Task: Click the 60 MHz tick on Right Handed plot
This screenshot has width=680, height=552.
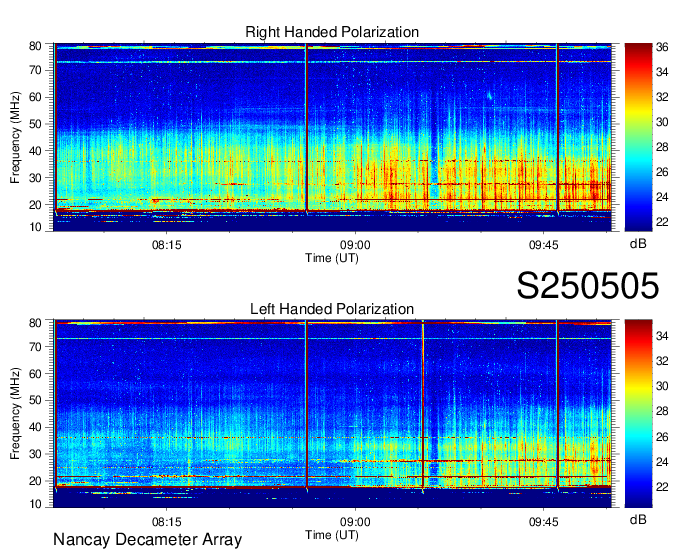Action: click(x=35, y=97)
